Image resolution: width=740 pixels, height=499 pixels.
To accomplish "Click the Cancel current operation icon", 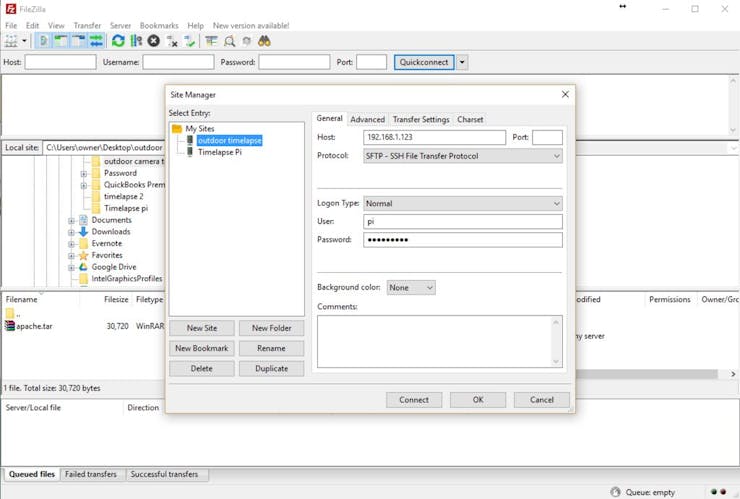I will click(153, 41).
